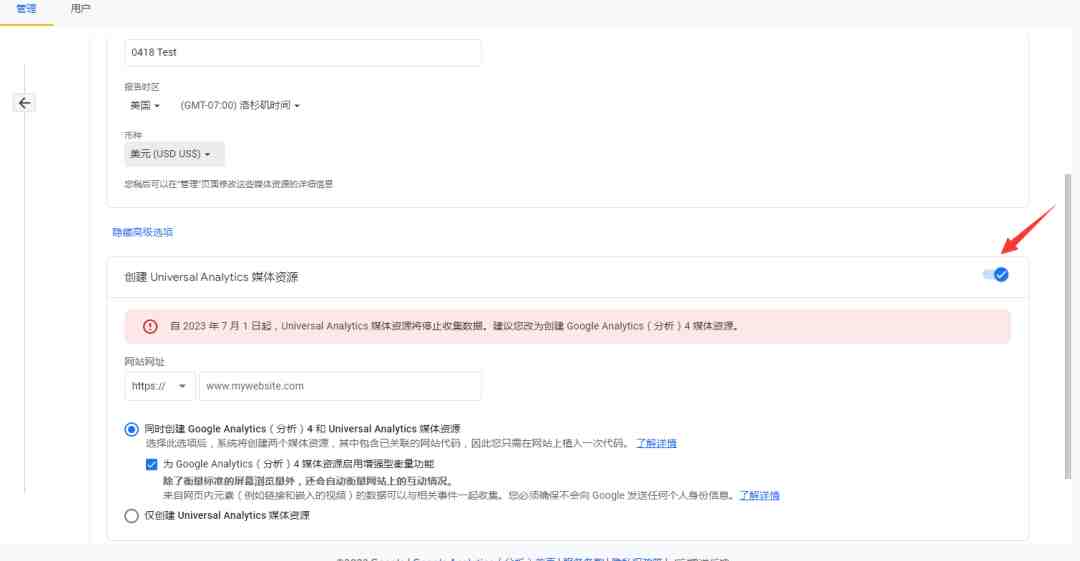Switch to the 用户 tab
1080x561 pixels.
pos(81,9)
